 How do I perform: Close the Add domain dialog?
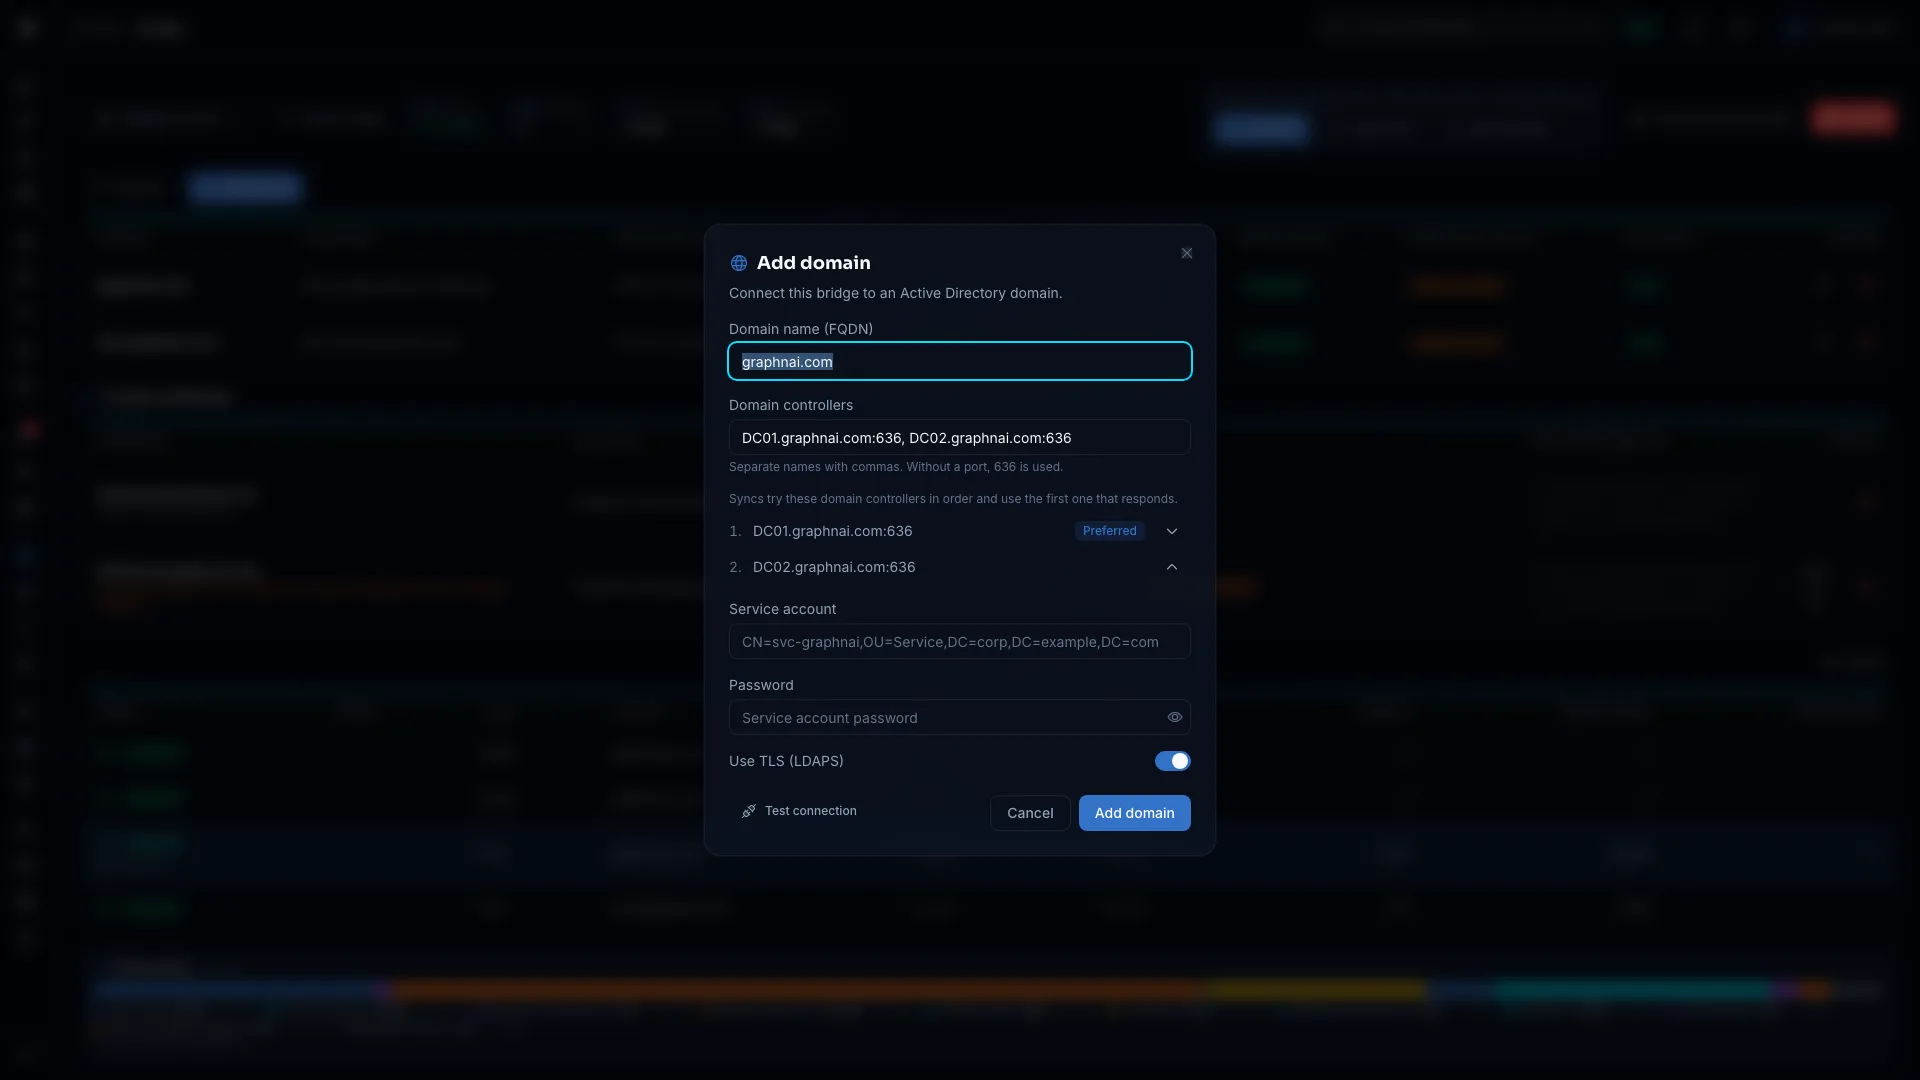click(1187, 253)
